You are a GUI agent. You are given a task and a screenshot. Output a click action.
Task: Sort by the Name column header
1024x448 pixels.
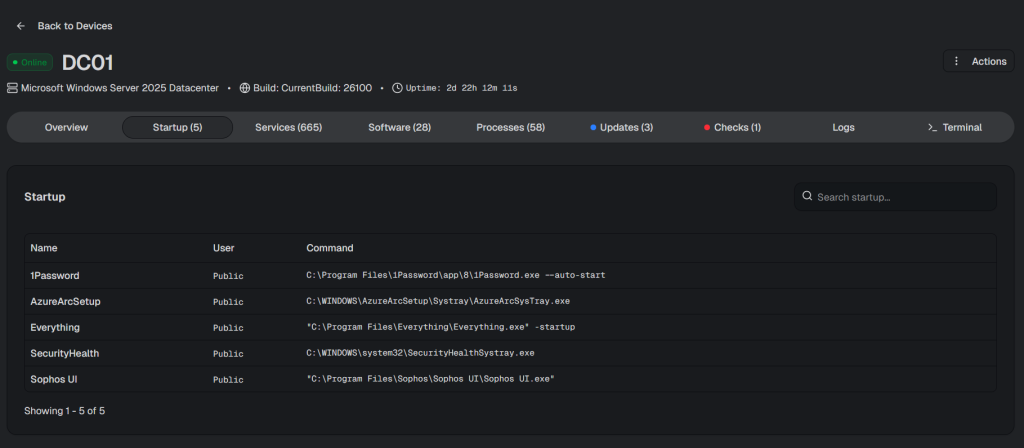45,247
